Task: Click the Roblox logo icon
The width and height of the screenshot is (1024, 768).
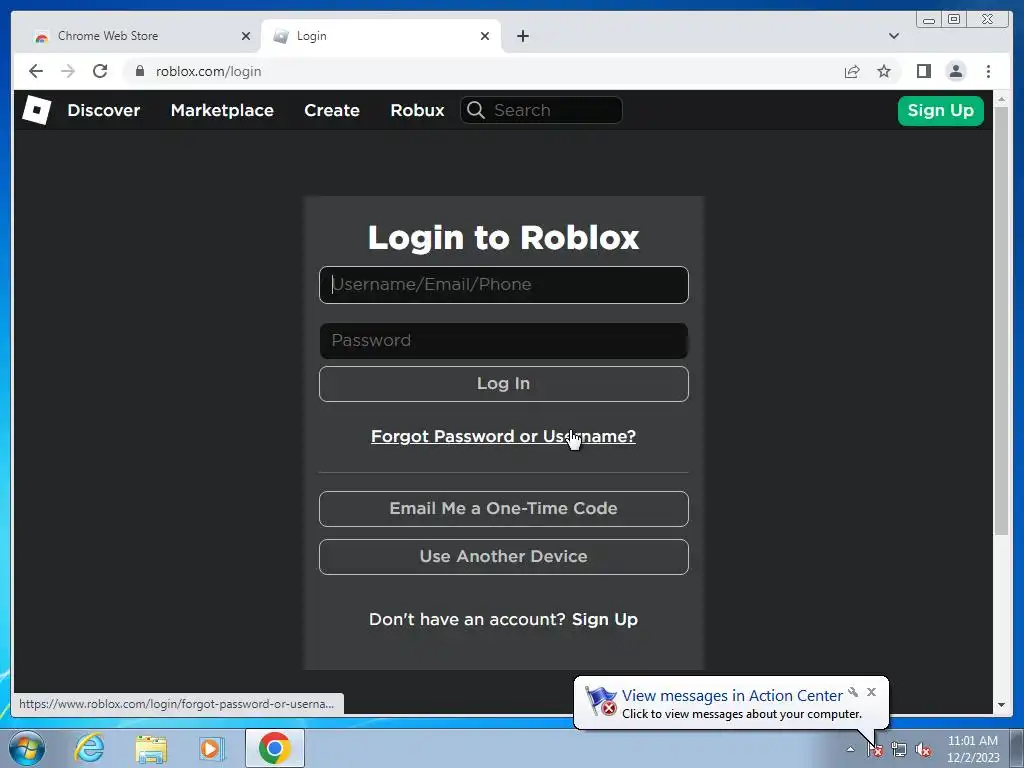Action: 37,110
